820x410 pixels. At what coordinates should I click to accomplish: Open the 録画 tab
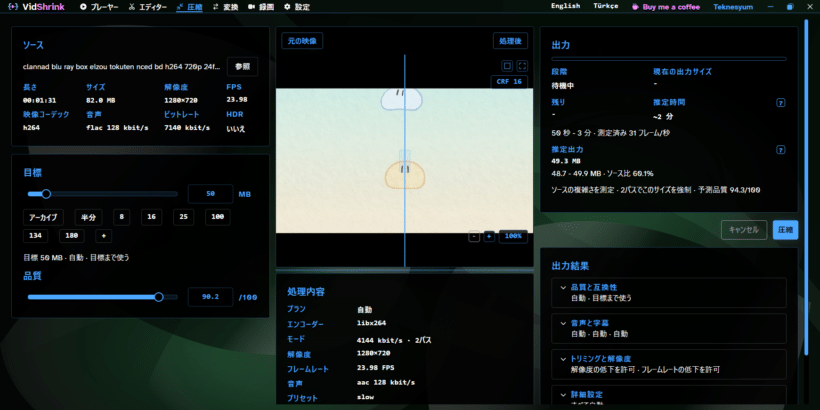260,7
